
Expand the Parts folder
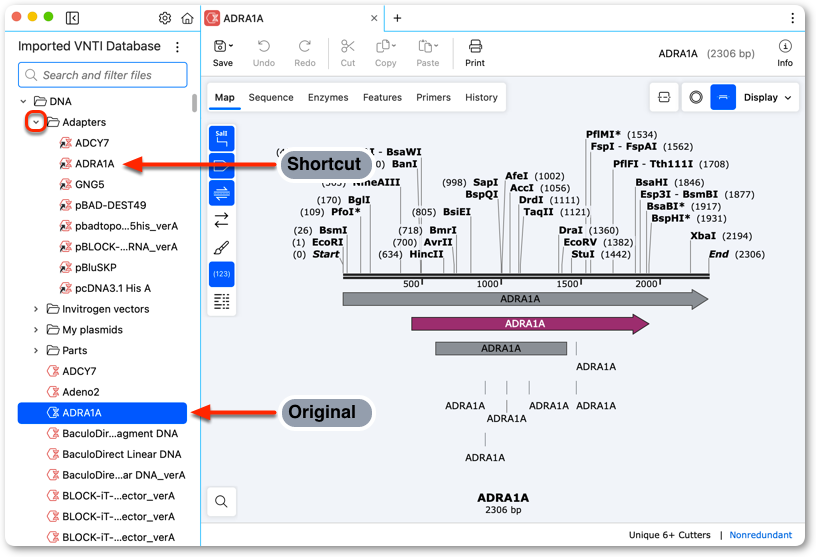tap(35, 351)
